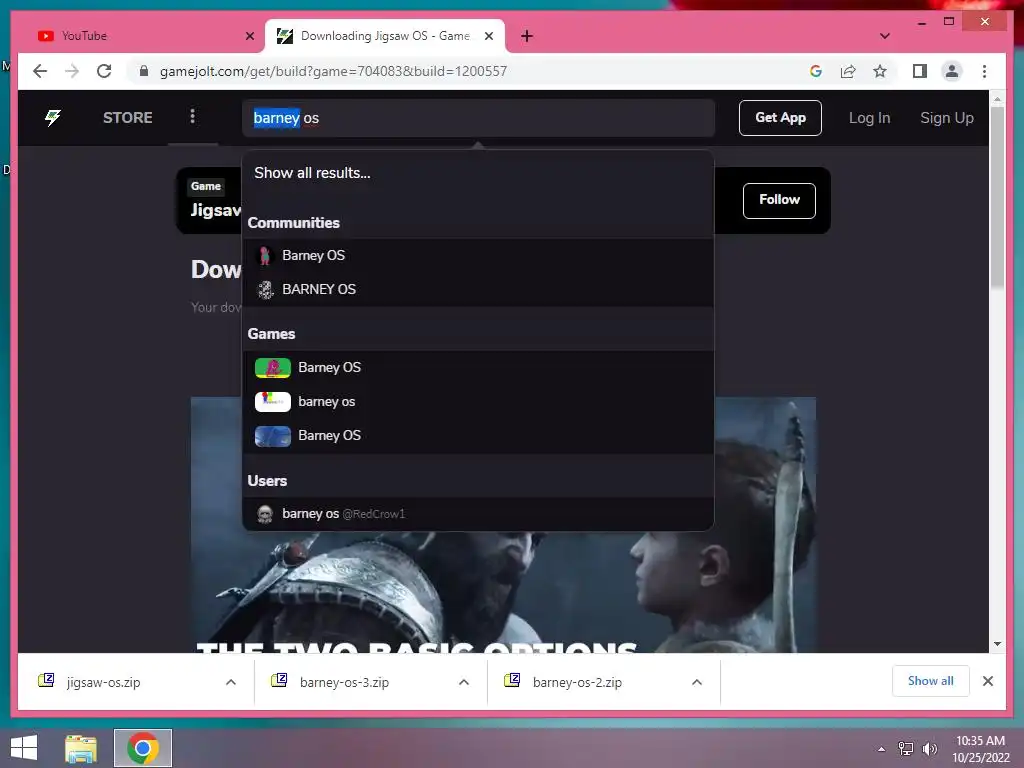This screenshot has width=1024, height=768.
Task: Click the Log In link
Action: [x=869, y=118]
